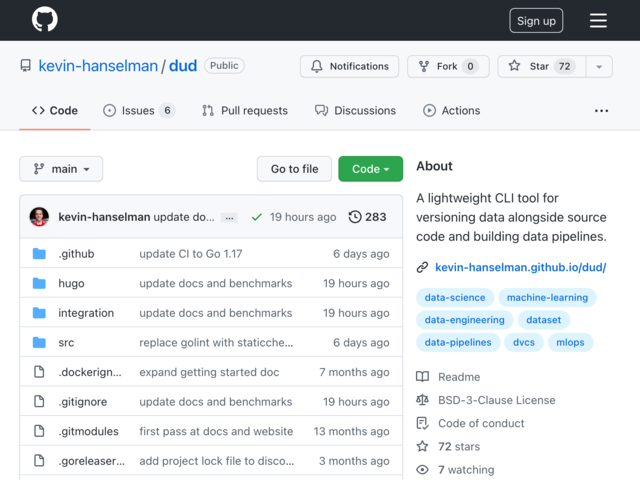Open the 283 commits count
Screen dimensions: 640x480
[x=376, y=217]
